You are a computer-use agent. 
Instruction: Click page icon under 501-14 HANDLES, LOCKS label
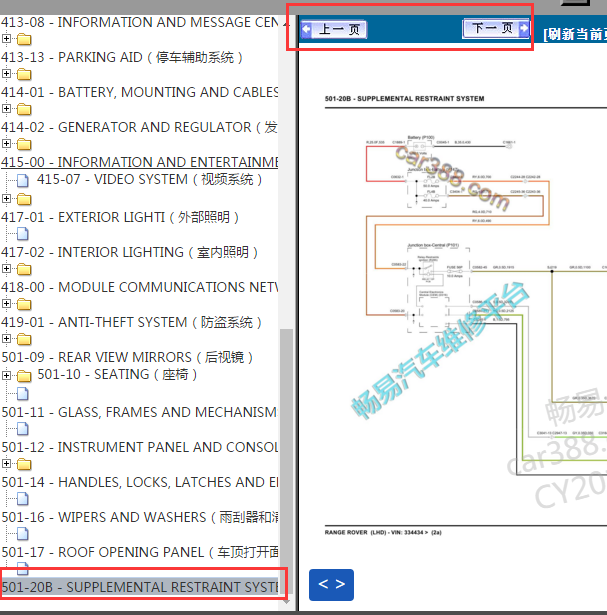coord(23,499)
